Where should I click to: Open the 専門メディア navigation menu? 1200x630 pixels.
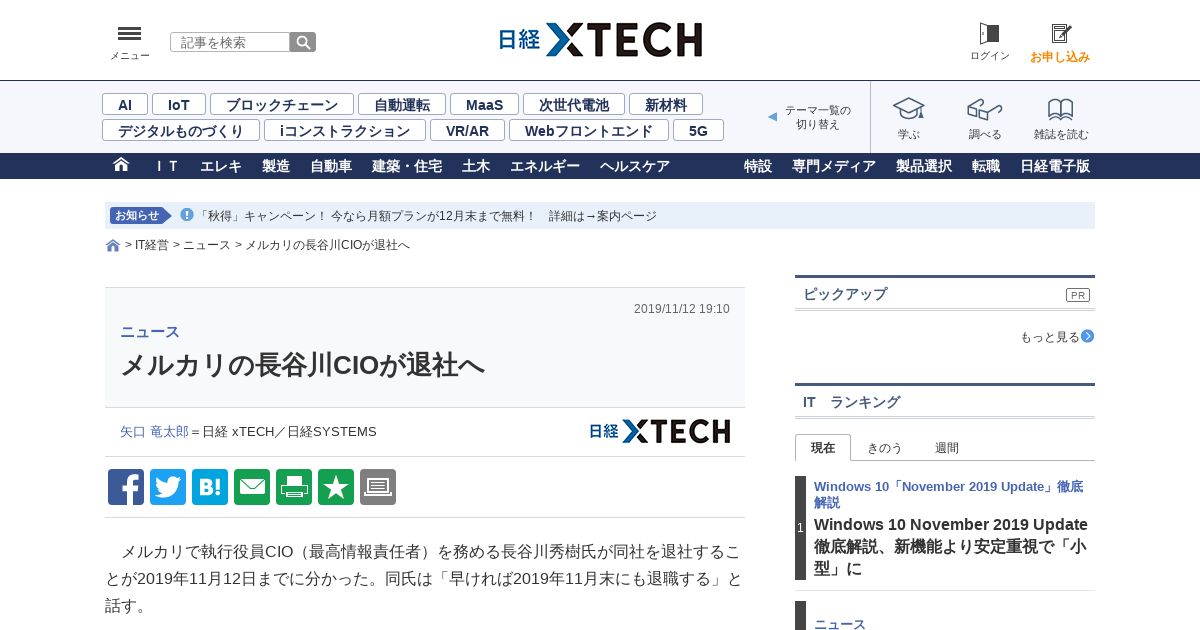point(834,166)
